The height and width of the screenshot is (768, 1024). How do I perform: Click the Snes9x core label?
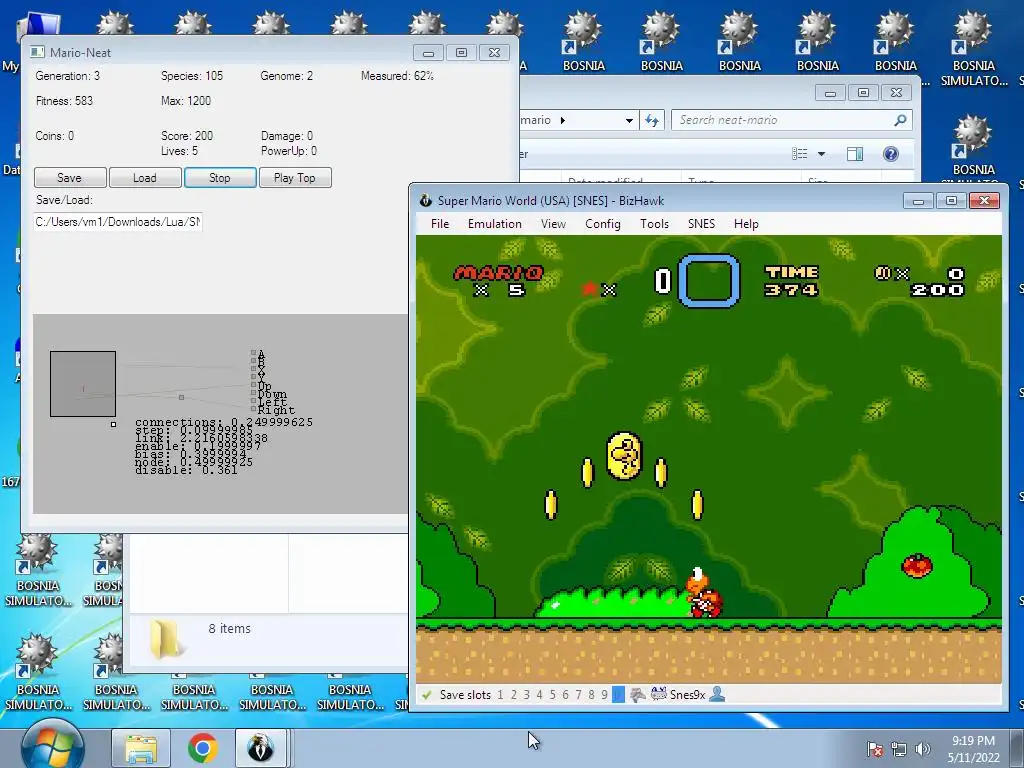tap(687, 695)
